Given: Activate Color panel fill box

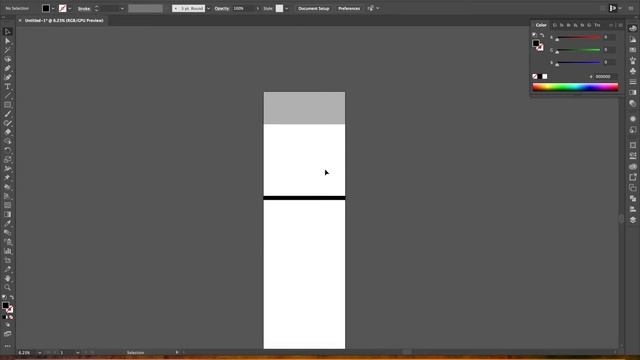Looking at the screenshot, I should (x=536, y=43).
